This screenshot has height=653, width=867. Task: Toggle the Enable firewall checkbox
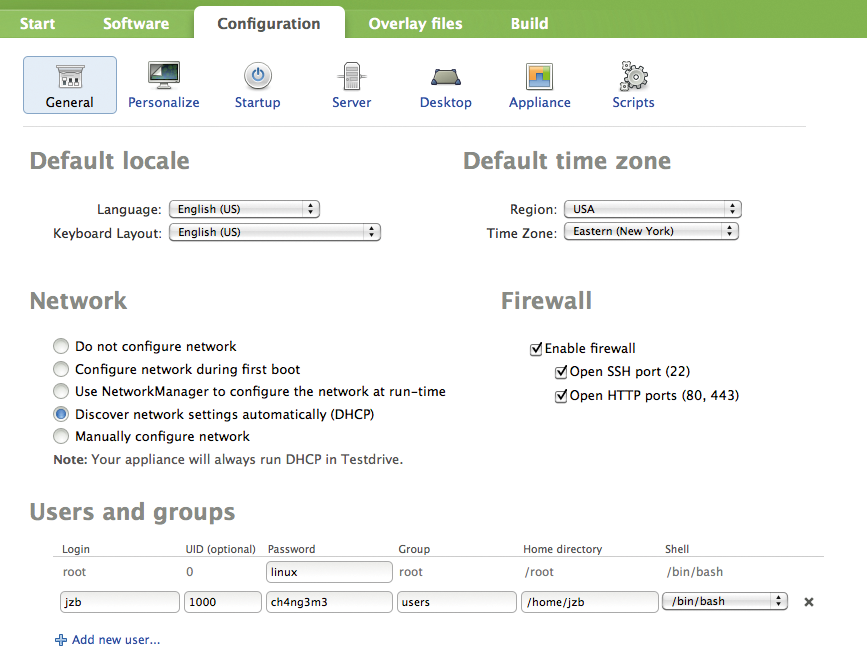point(536,349)
